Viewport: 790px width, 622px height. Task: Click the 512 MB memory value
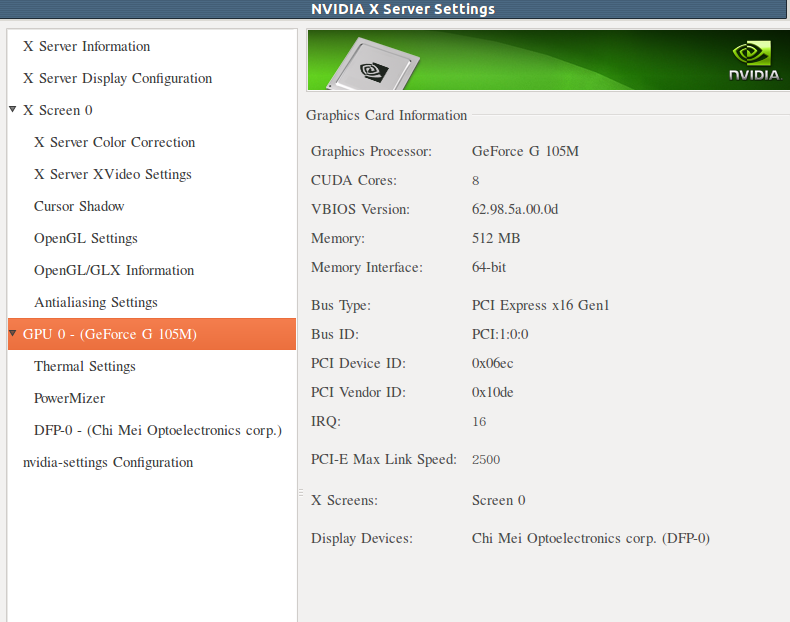(496, 238)
